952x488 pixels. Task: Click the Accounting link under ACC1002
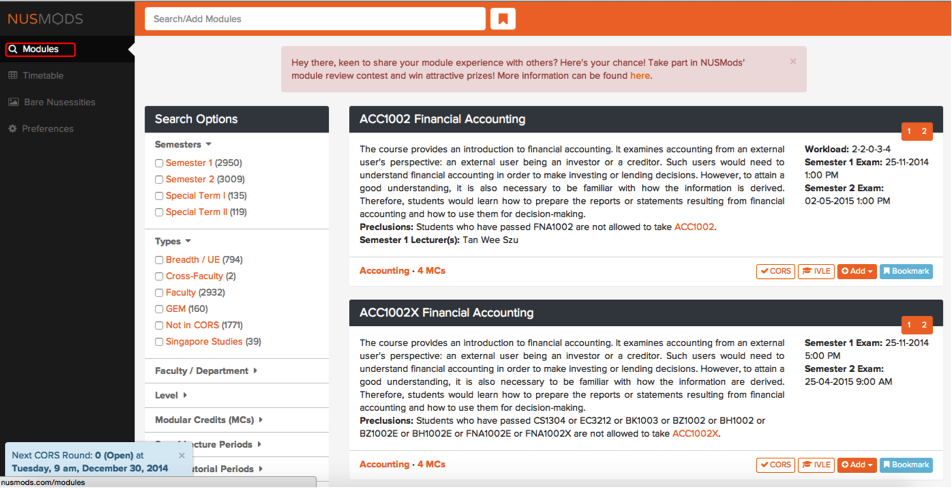384,271
